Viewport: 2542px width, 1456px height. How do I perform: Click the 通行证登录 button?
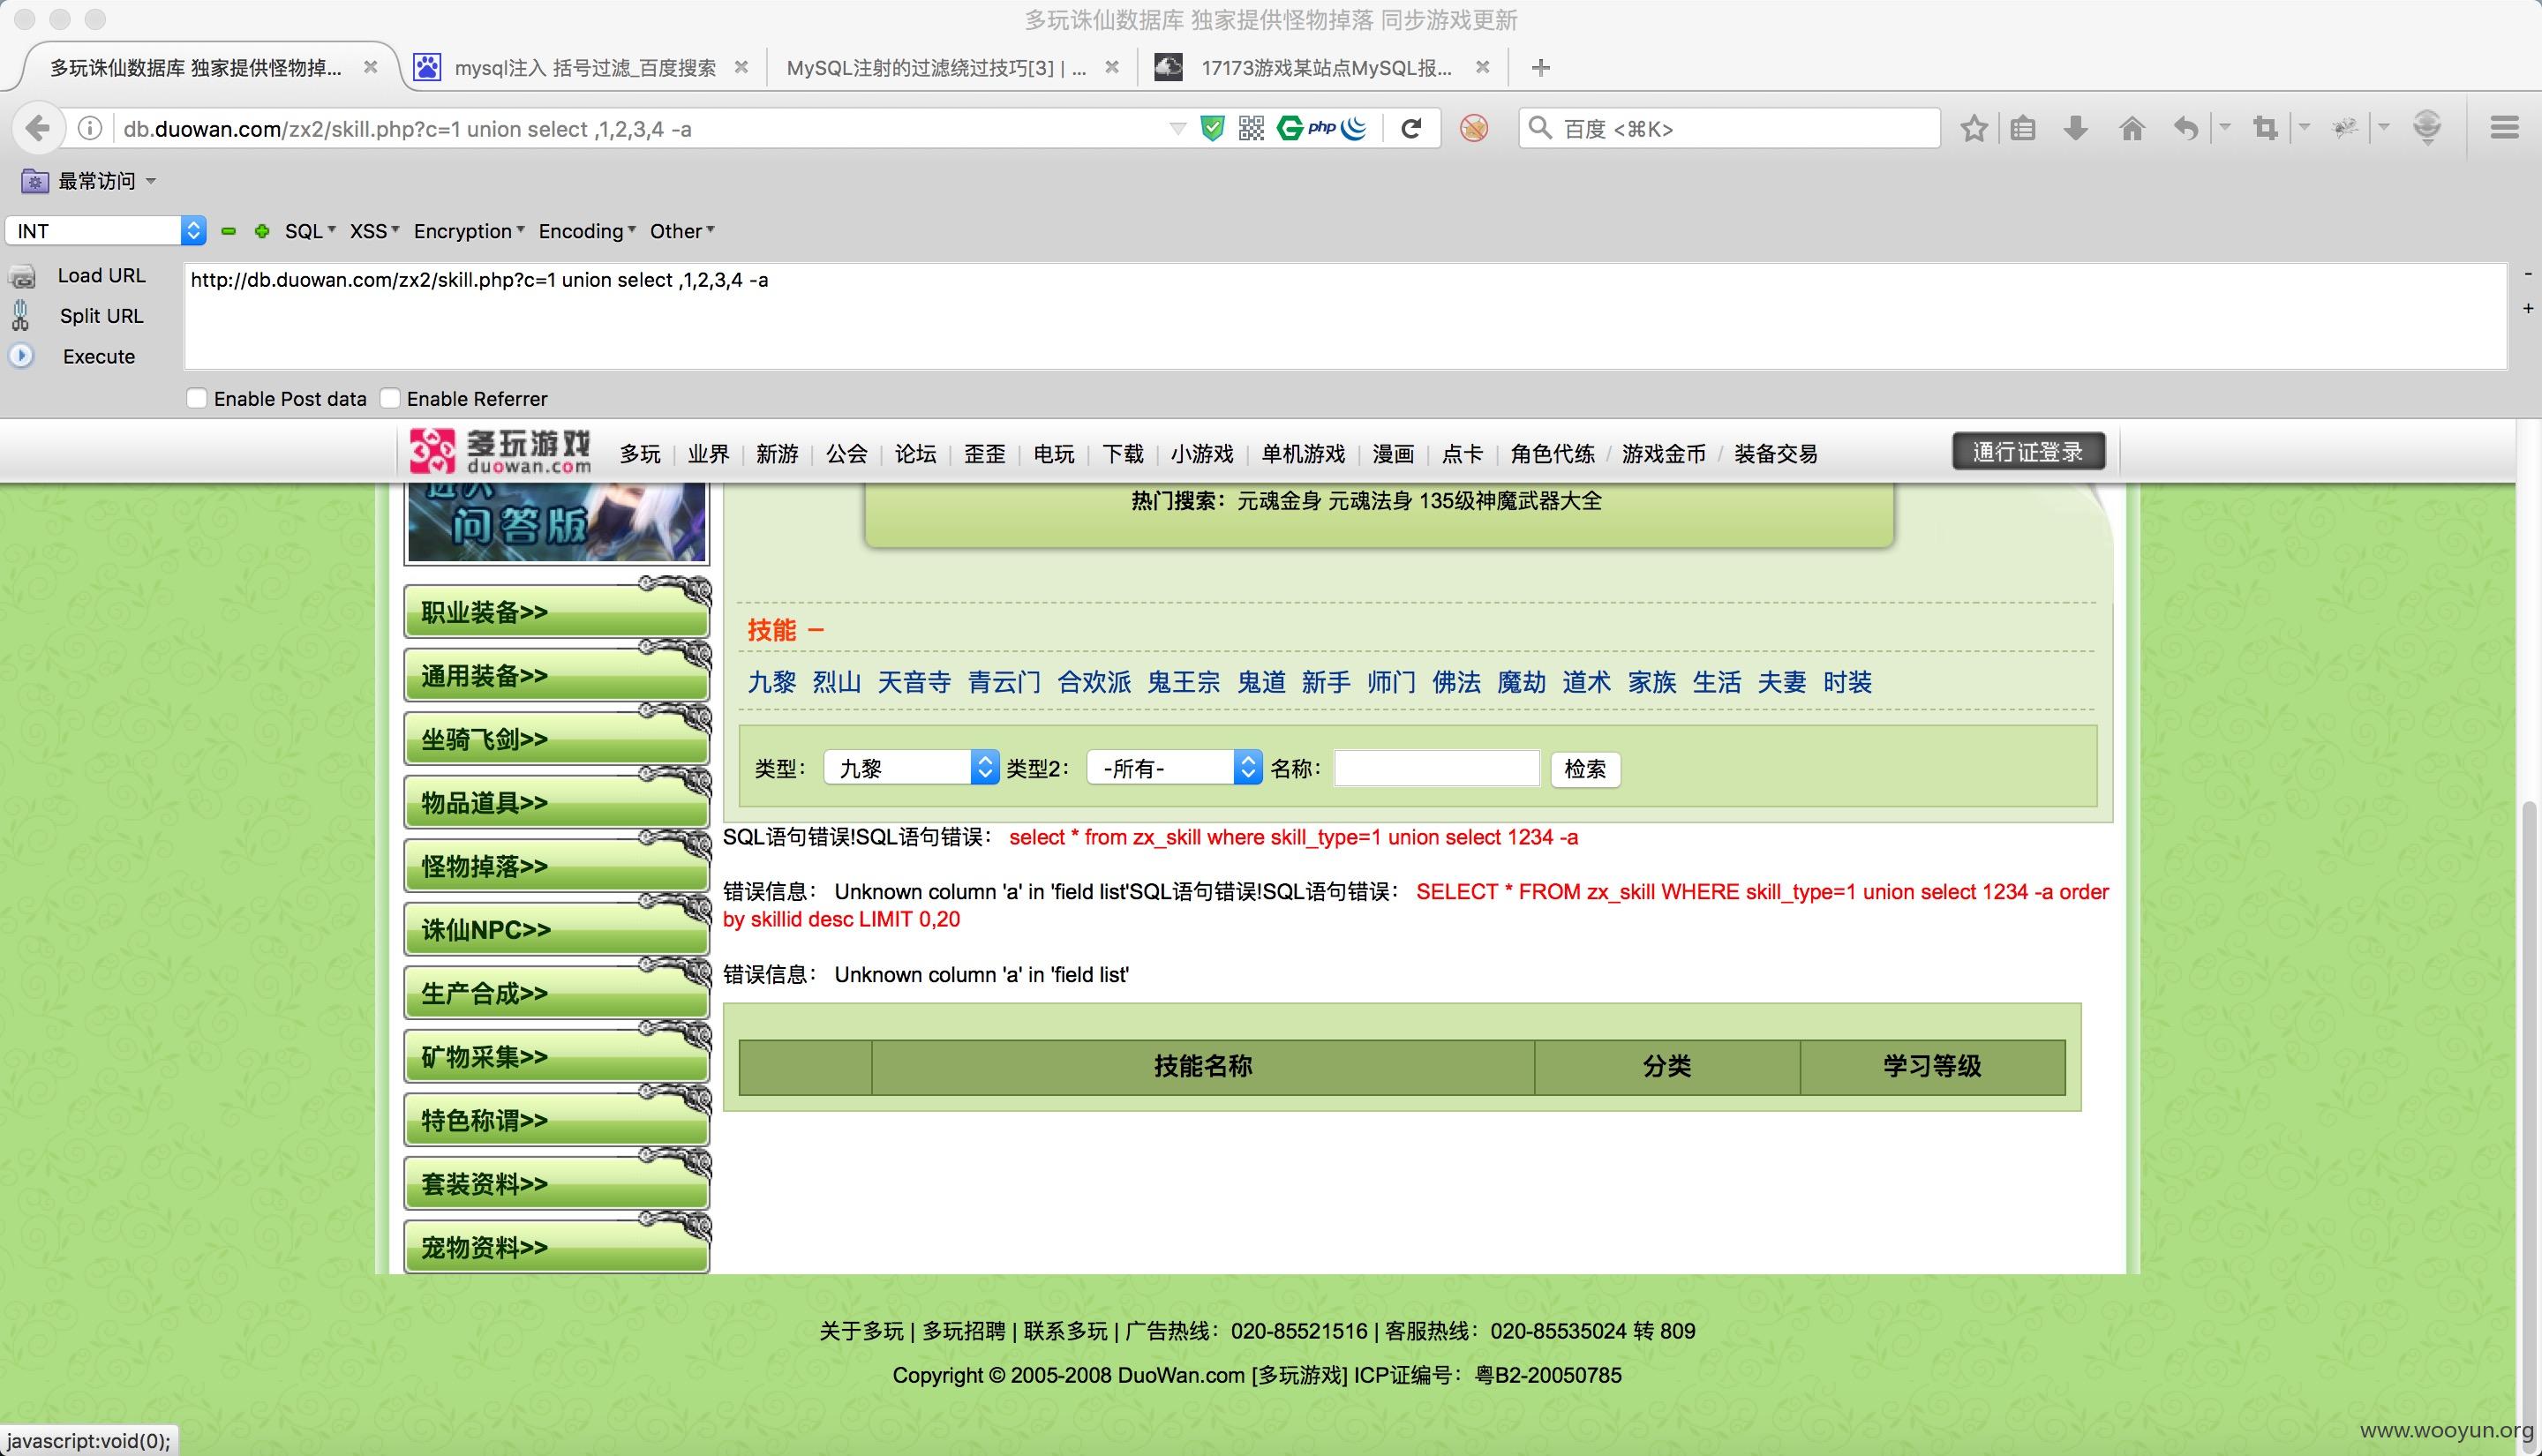point(2028,452)
